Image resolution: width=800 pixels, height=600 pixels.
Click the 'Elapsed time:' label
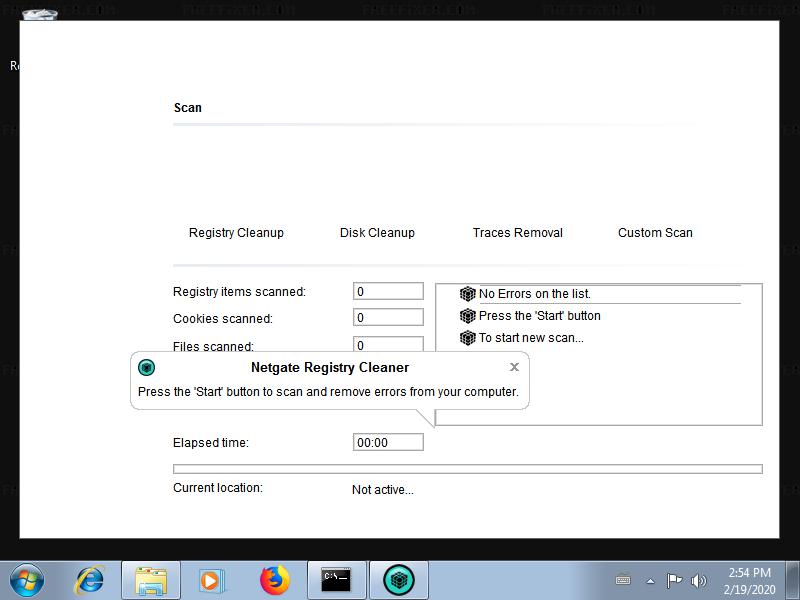(x=211, y=443)
